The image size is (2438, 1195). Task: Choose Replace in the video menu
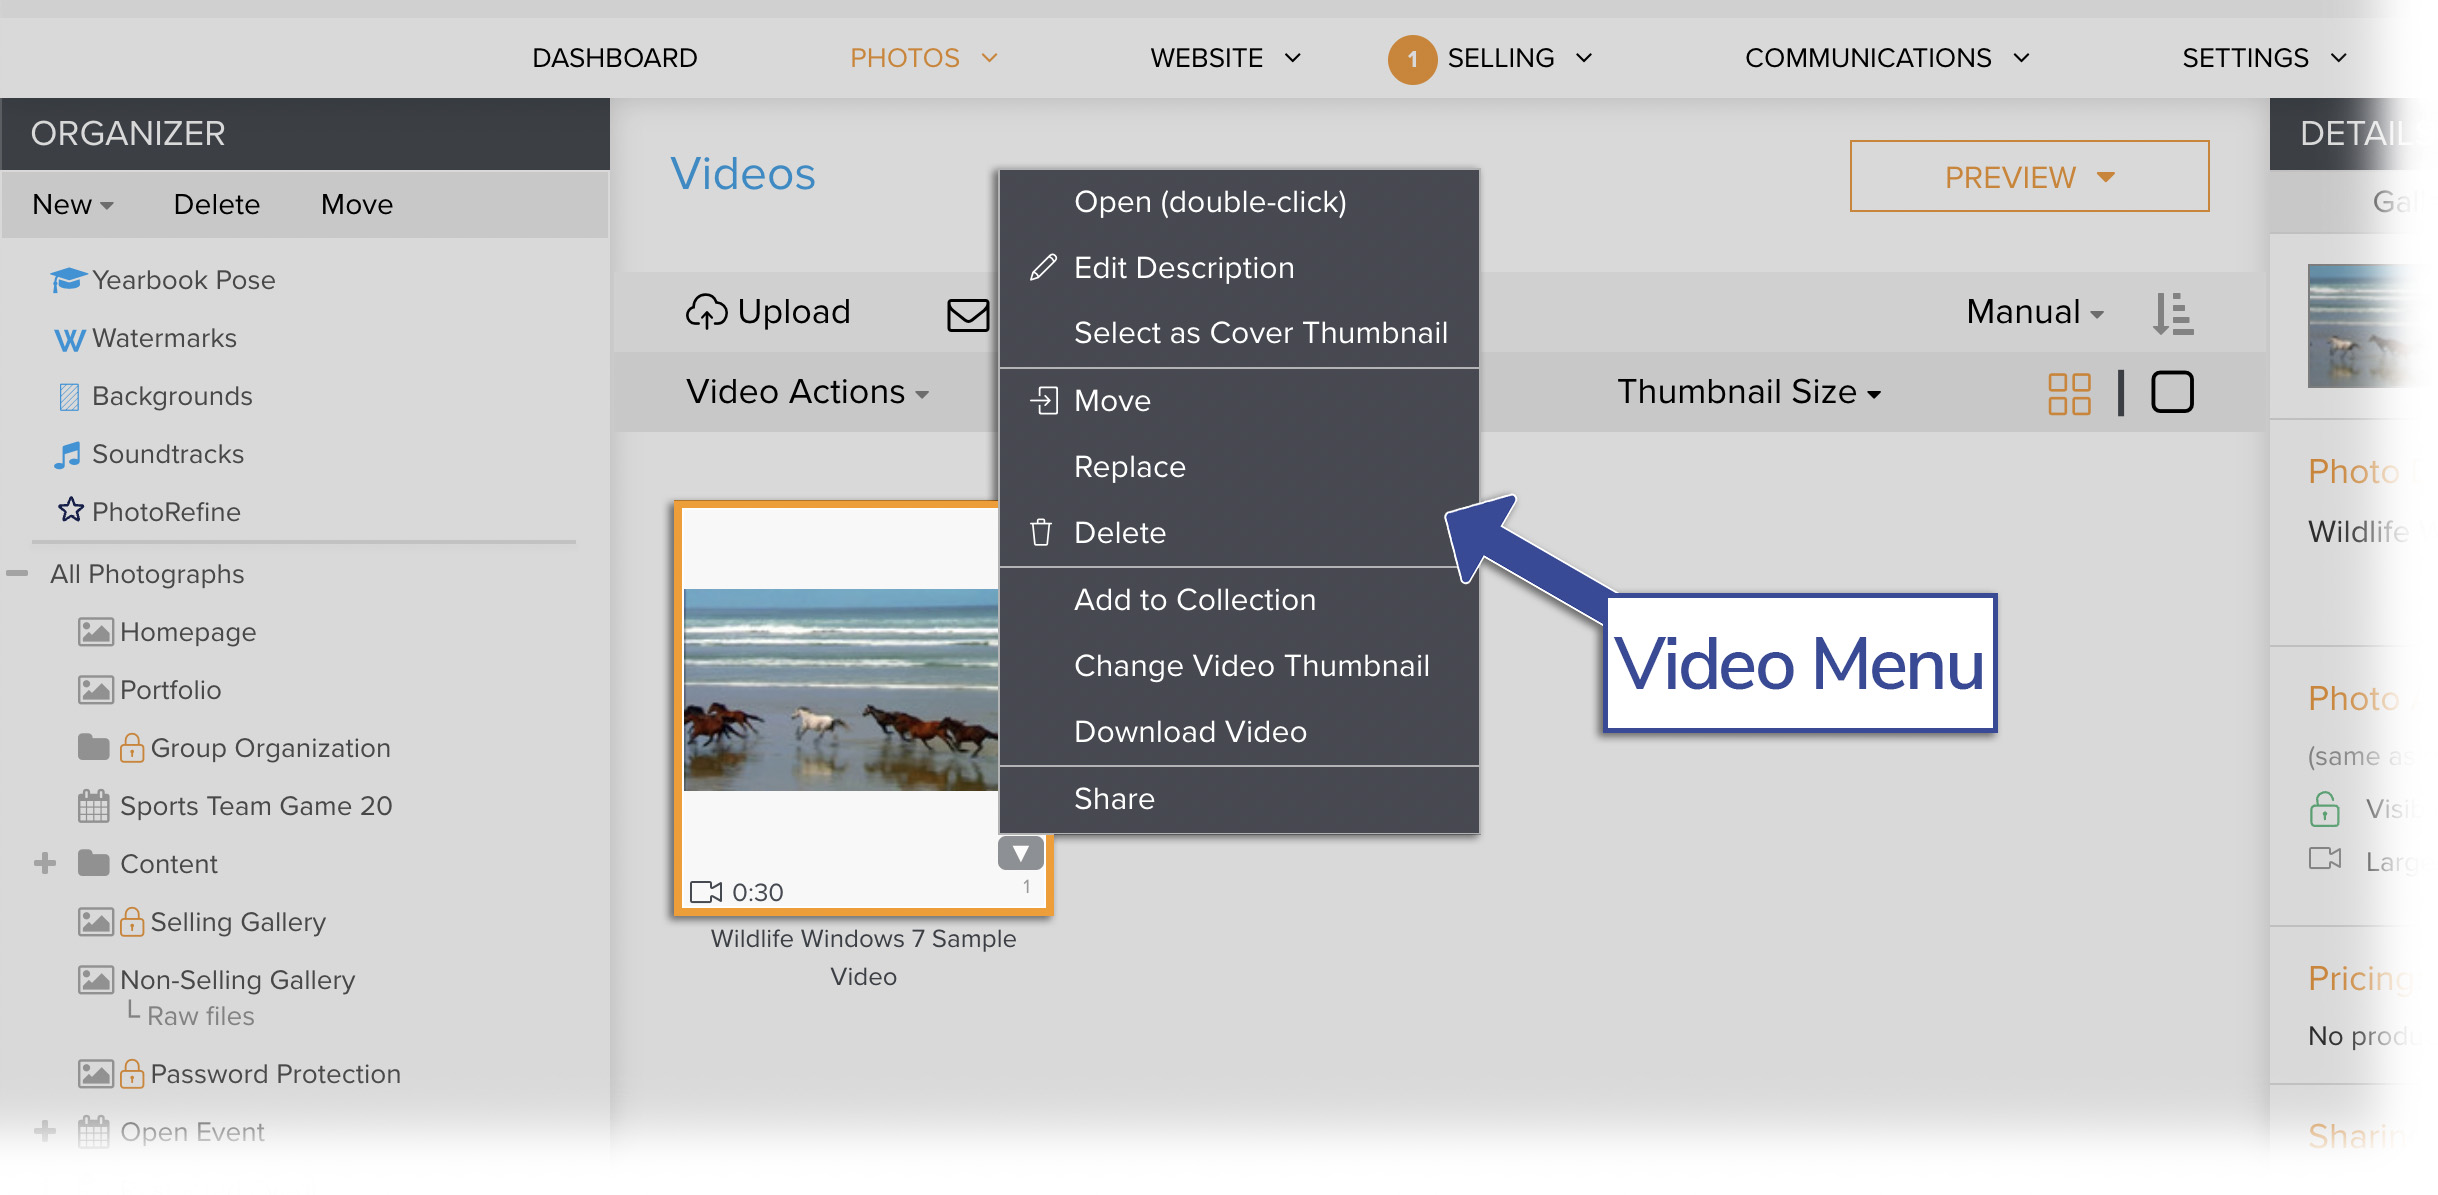pyautogui.click(x=1239, y=467)
